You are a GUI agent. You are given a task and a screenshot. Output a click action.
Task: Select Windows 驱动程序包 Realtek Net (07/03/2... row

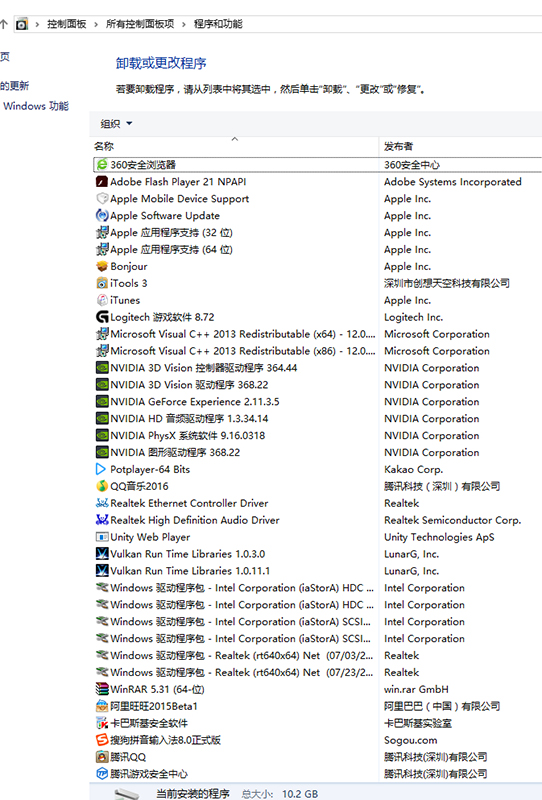[315, 655]
